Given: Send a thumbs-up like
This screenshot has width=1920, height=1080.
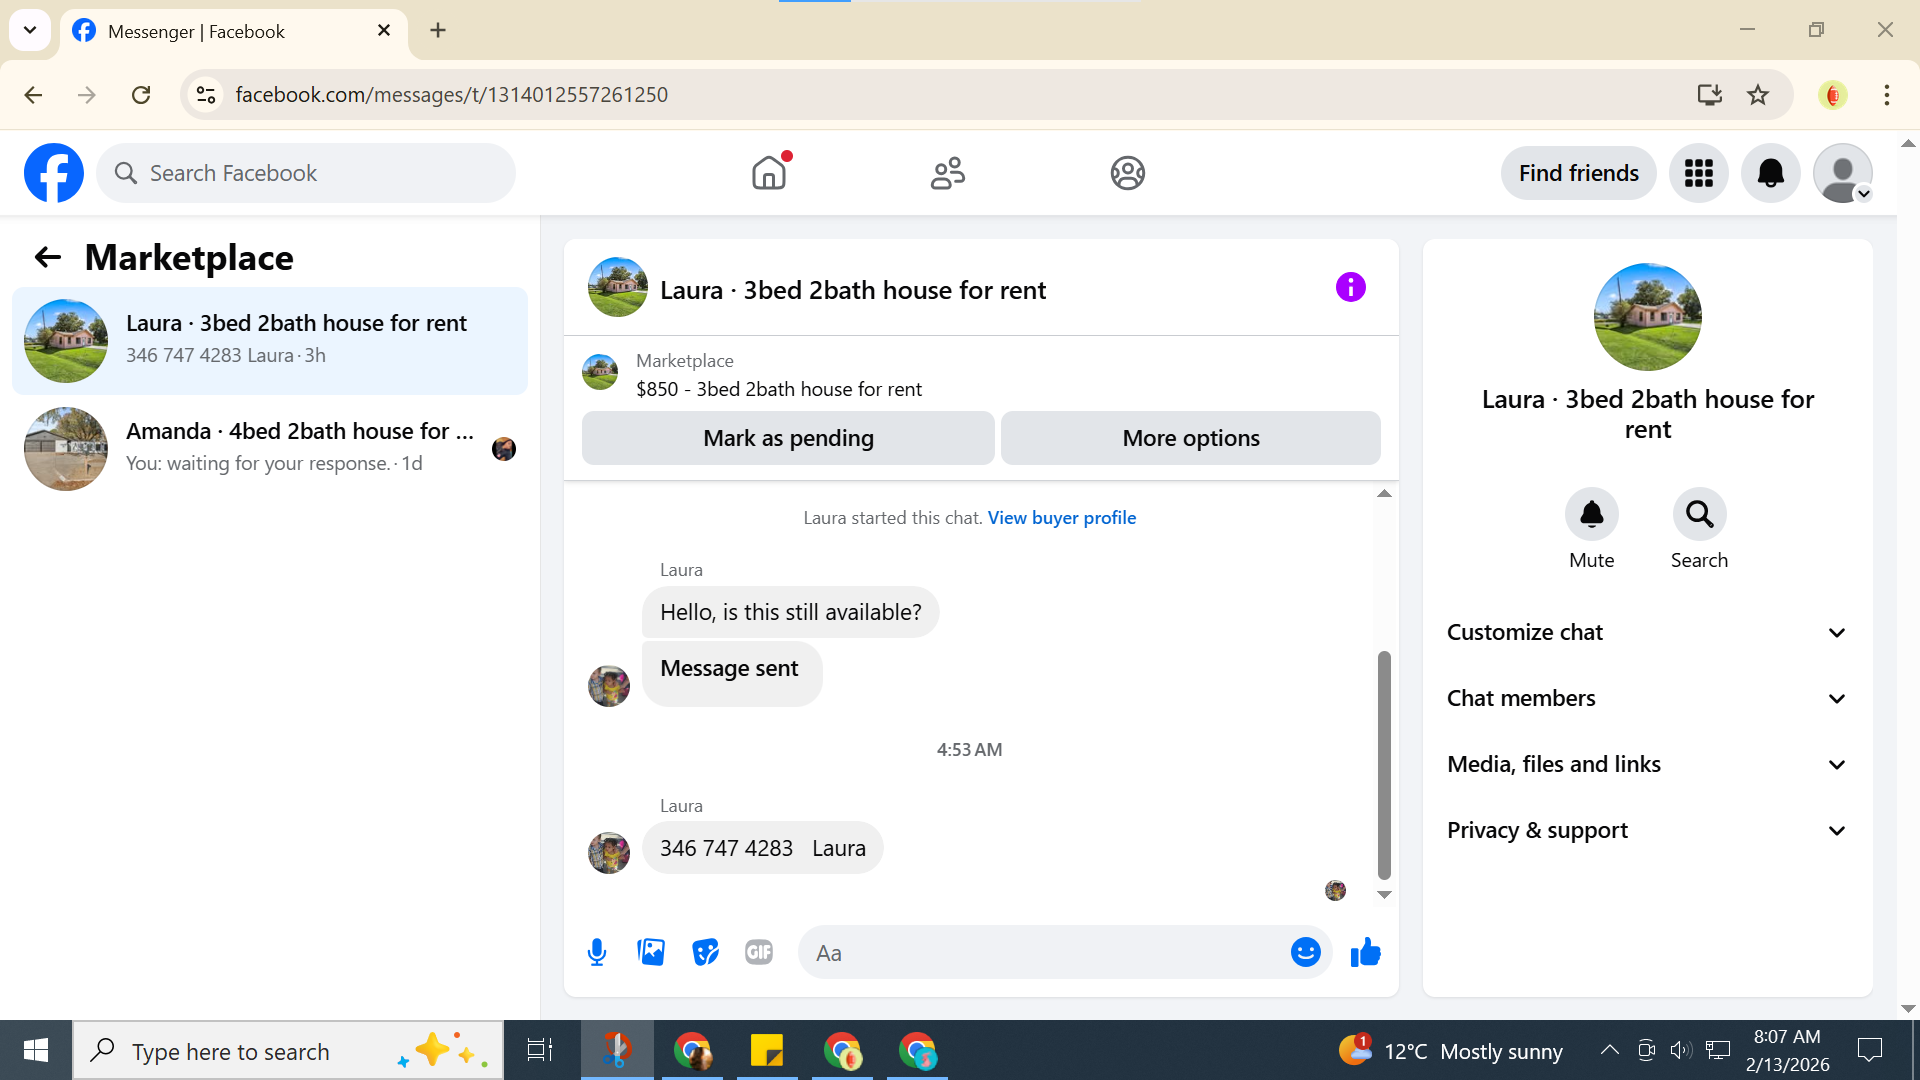Looking at the screenshot, I should tap(1365, 952).
